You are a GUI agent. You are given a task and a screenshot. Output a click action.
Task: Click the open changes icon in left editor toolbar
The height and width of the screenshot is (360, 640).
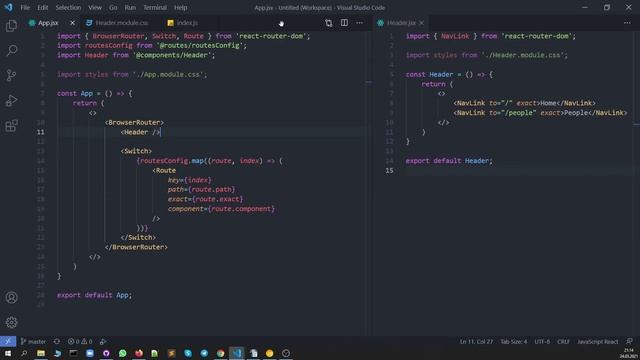(329, 23)
